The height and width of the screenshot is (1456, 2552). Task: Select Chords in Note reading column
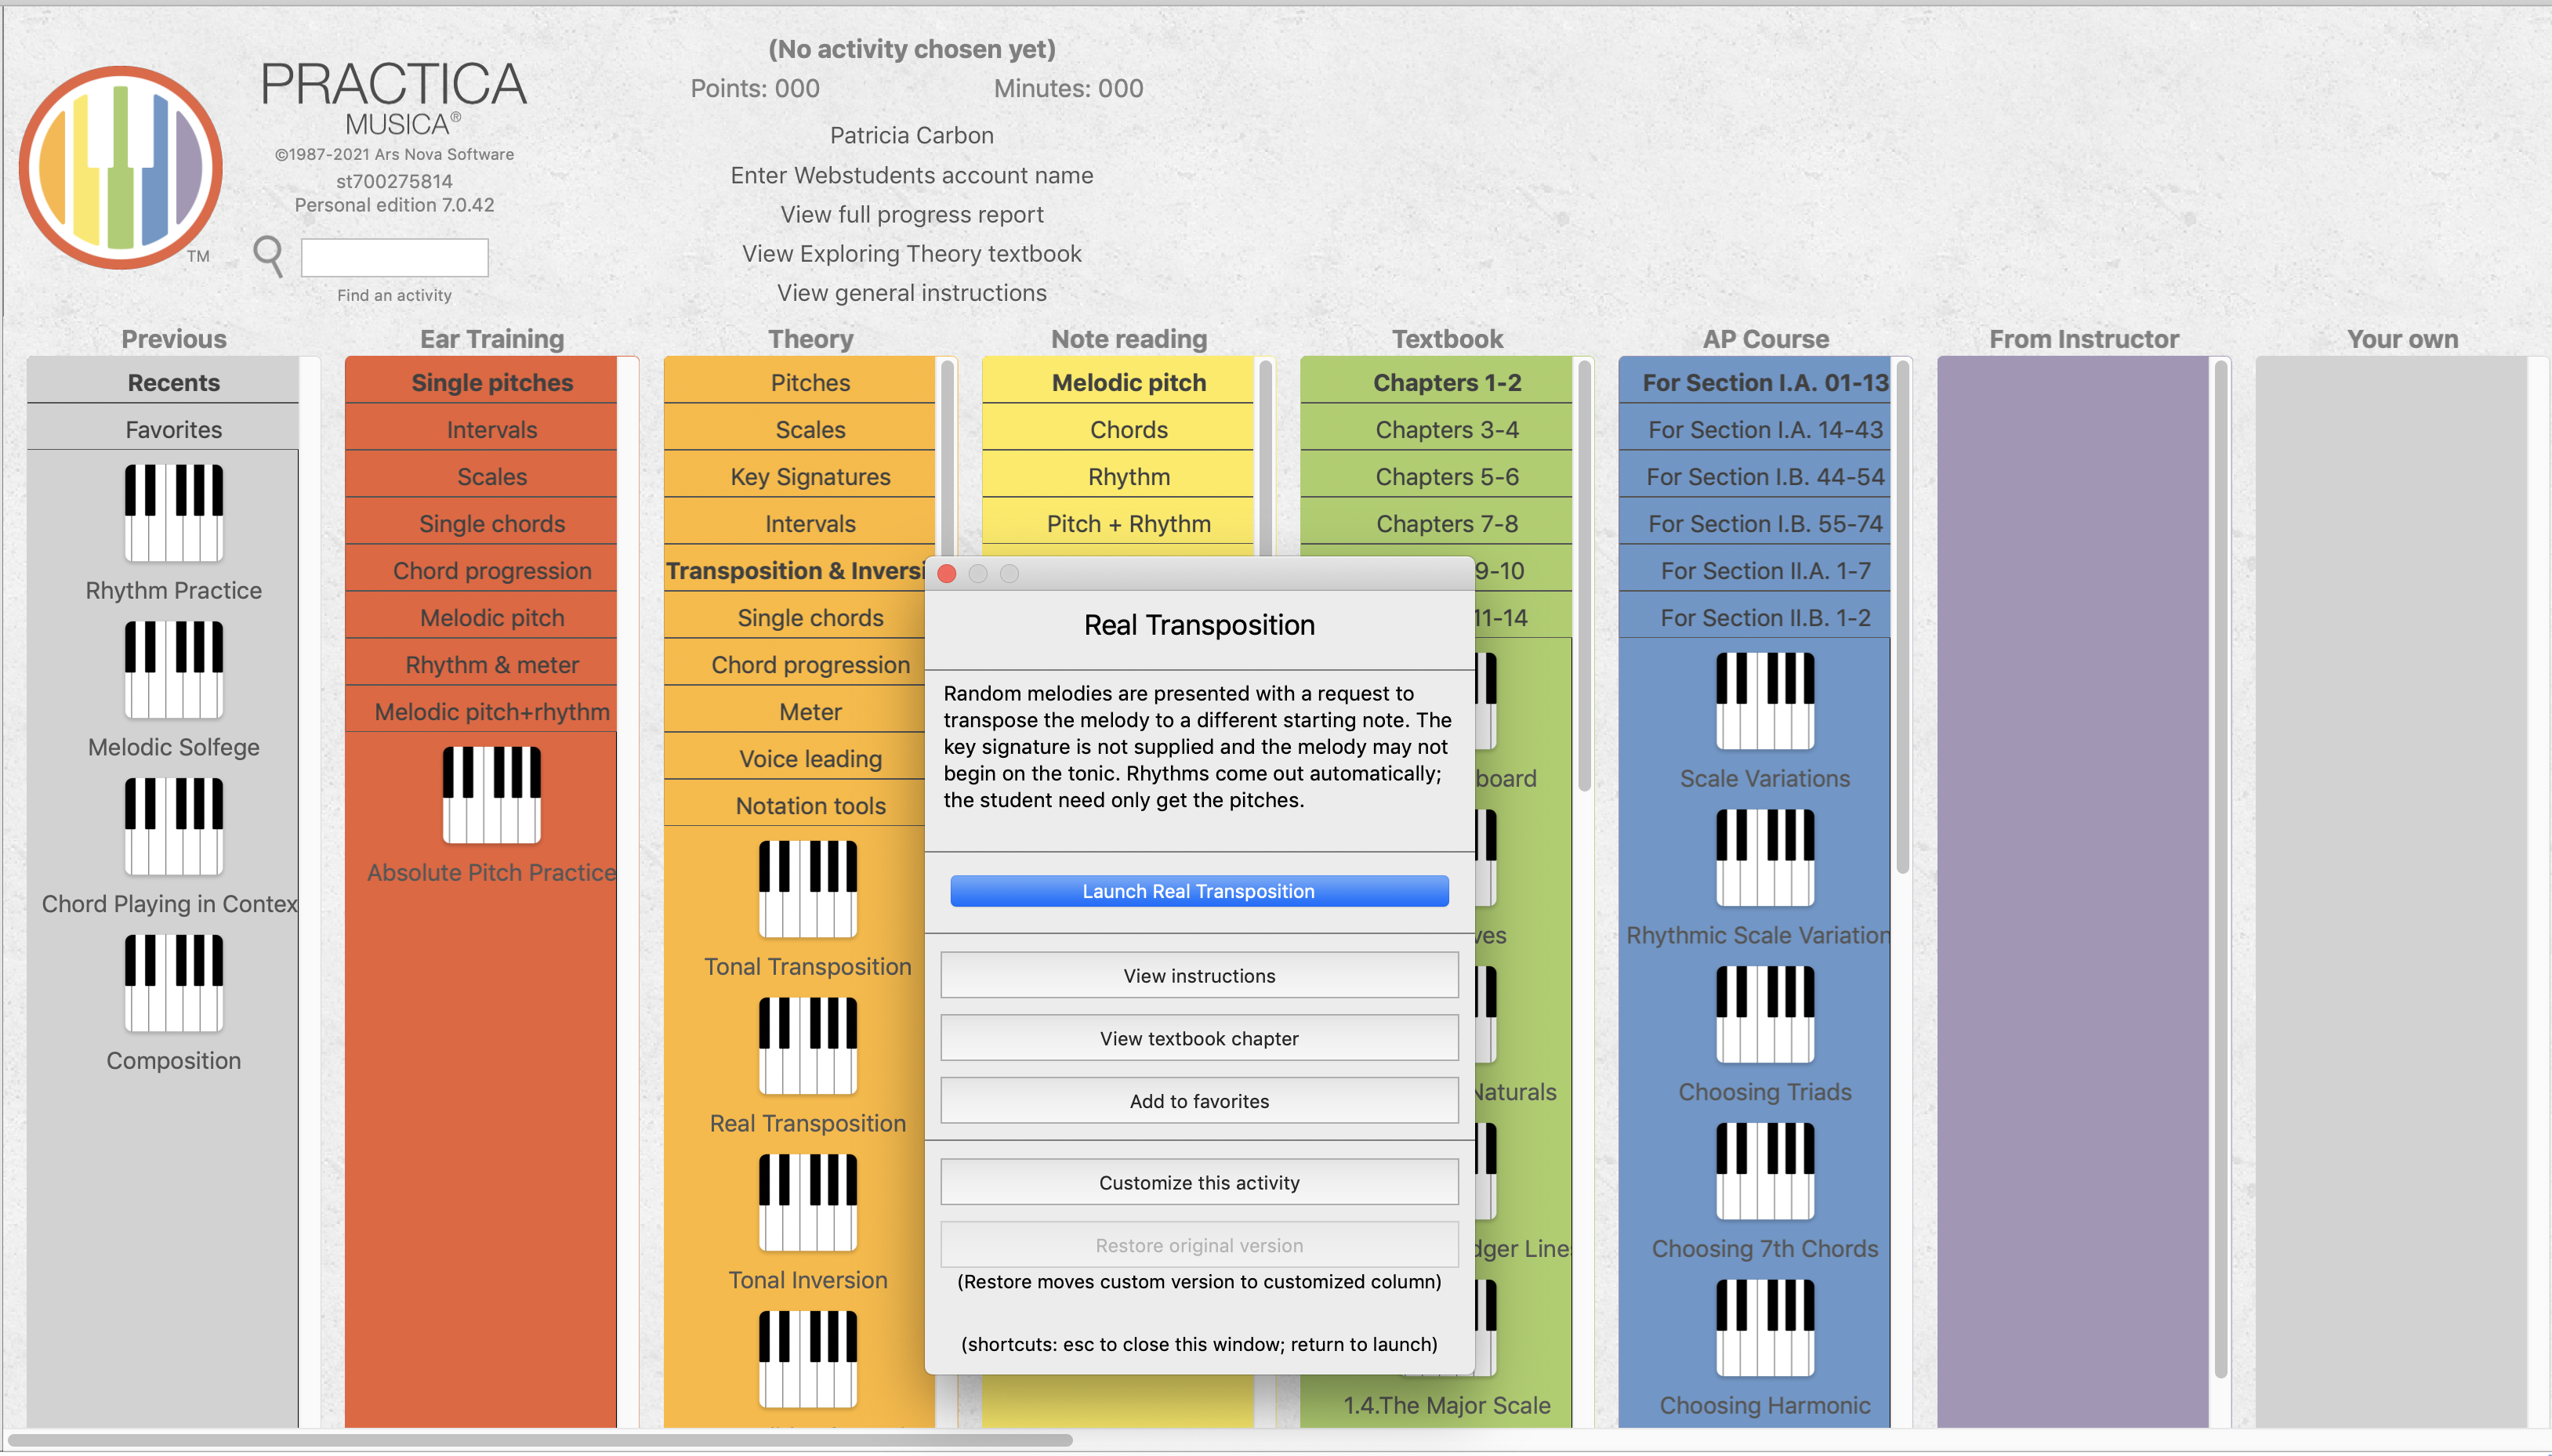[x=1118, y=429]
